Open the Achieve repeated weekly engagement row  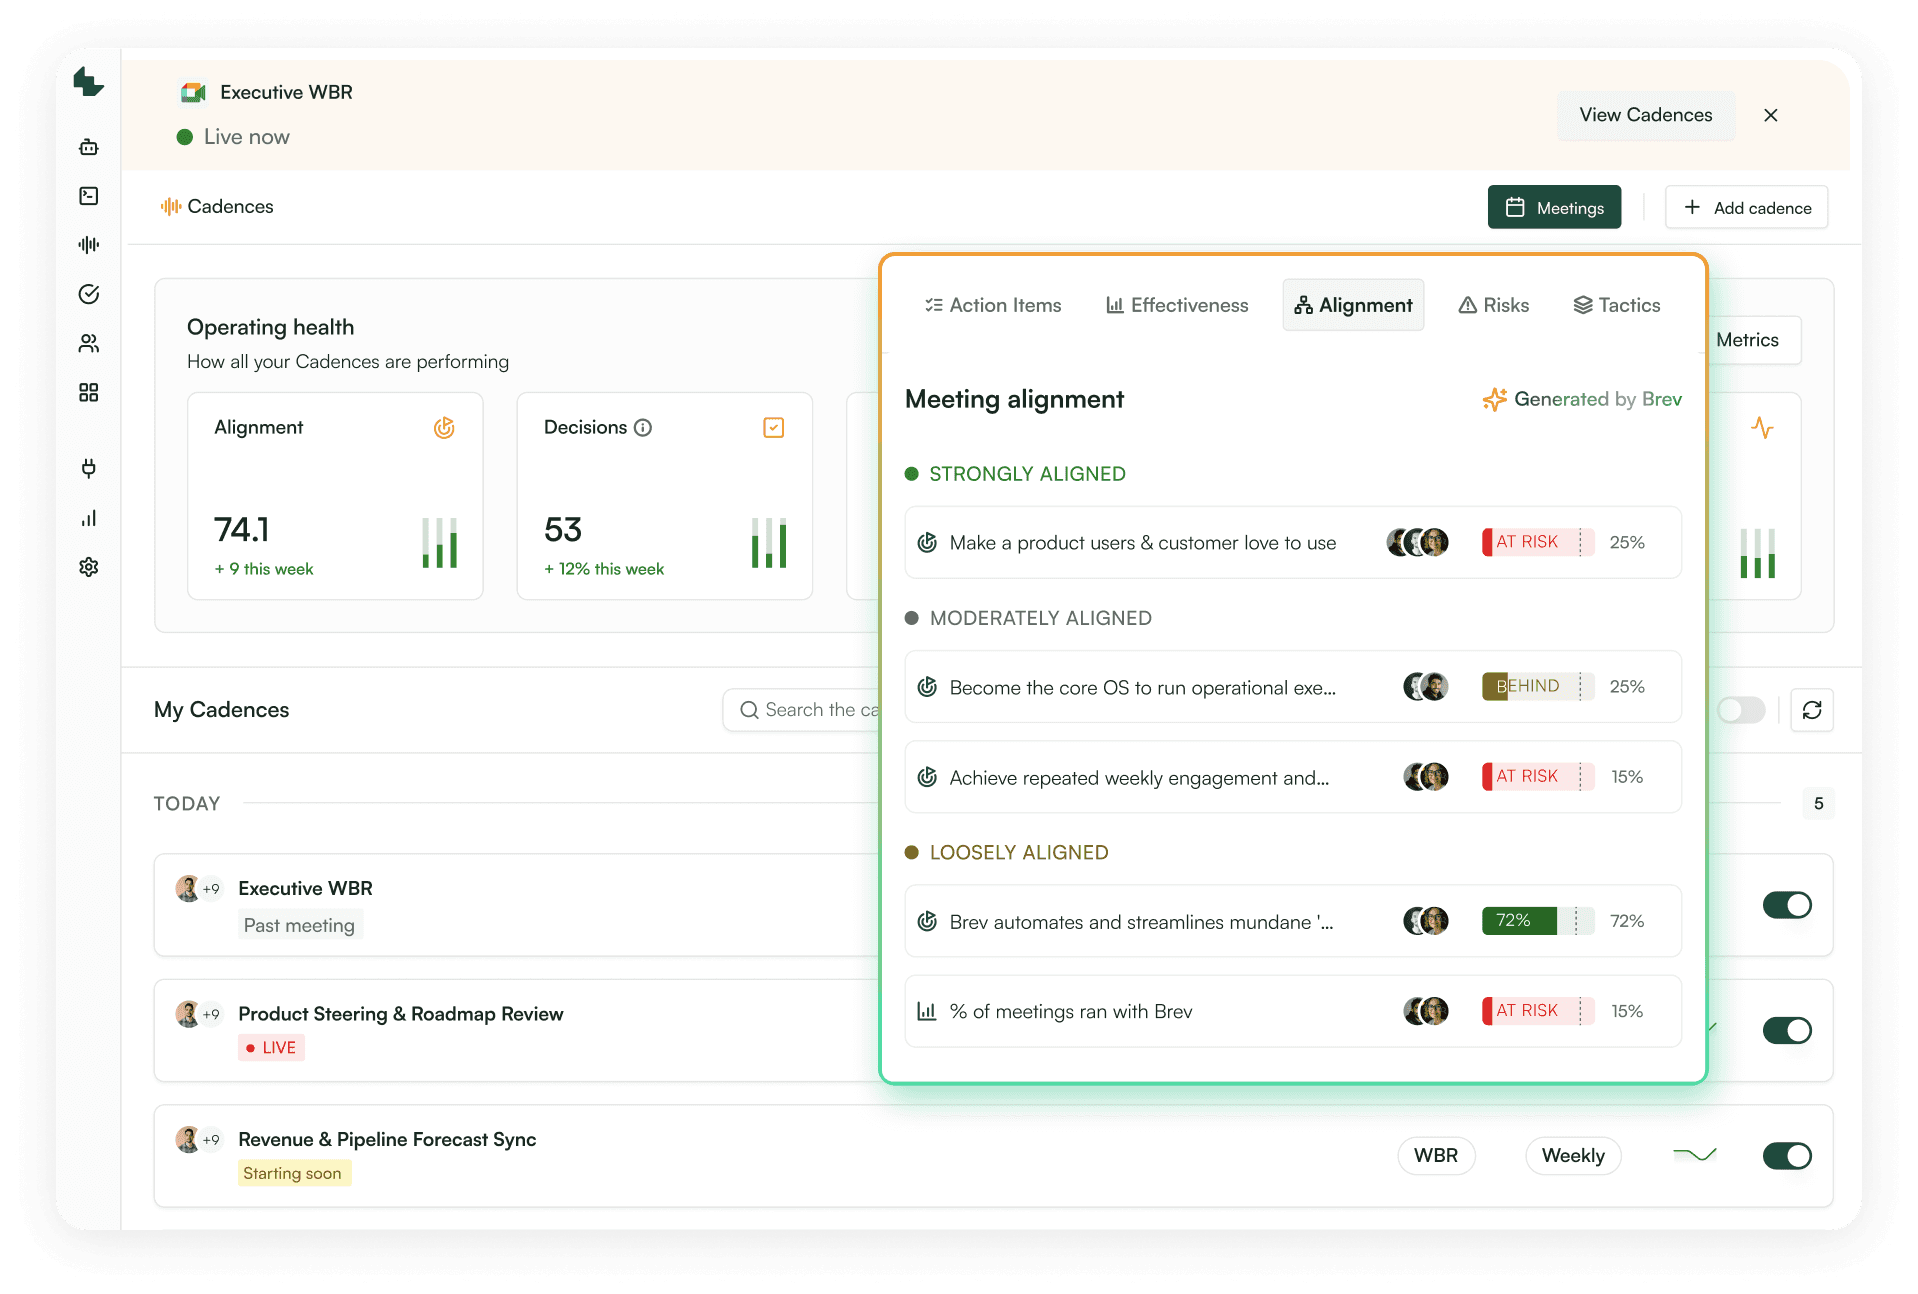(1293, 777)
